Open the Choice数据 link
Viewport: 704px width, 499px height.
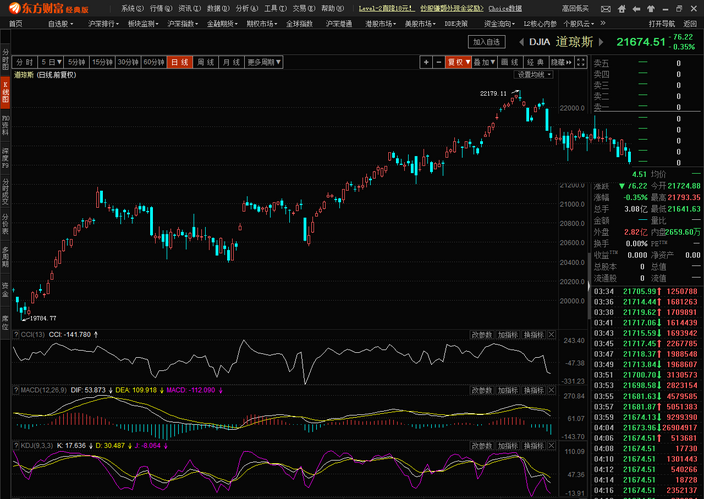[505, 9]
